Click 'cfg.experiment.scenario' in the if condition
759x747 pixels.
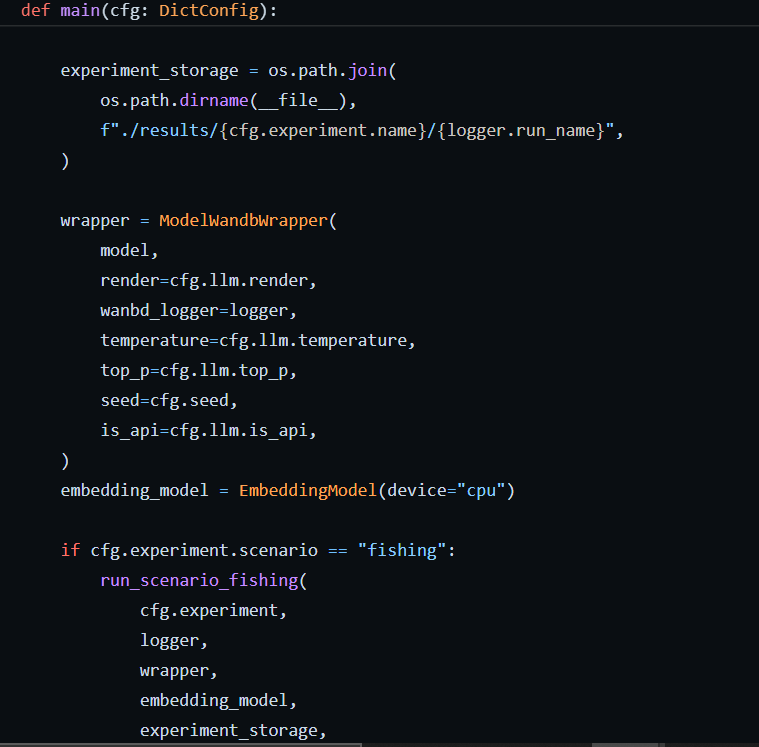click(x=204, y=551)
